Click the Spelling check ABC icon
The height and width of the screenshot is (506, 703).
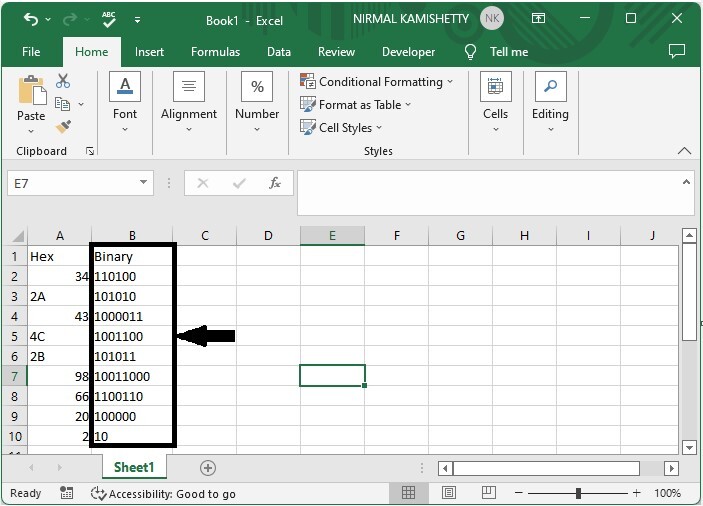click(x=108, y=20)
